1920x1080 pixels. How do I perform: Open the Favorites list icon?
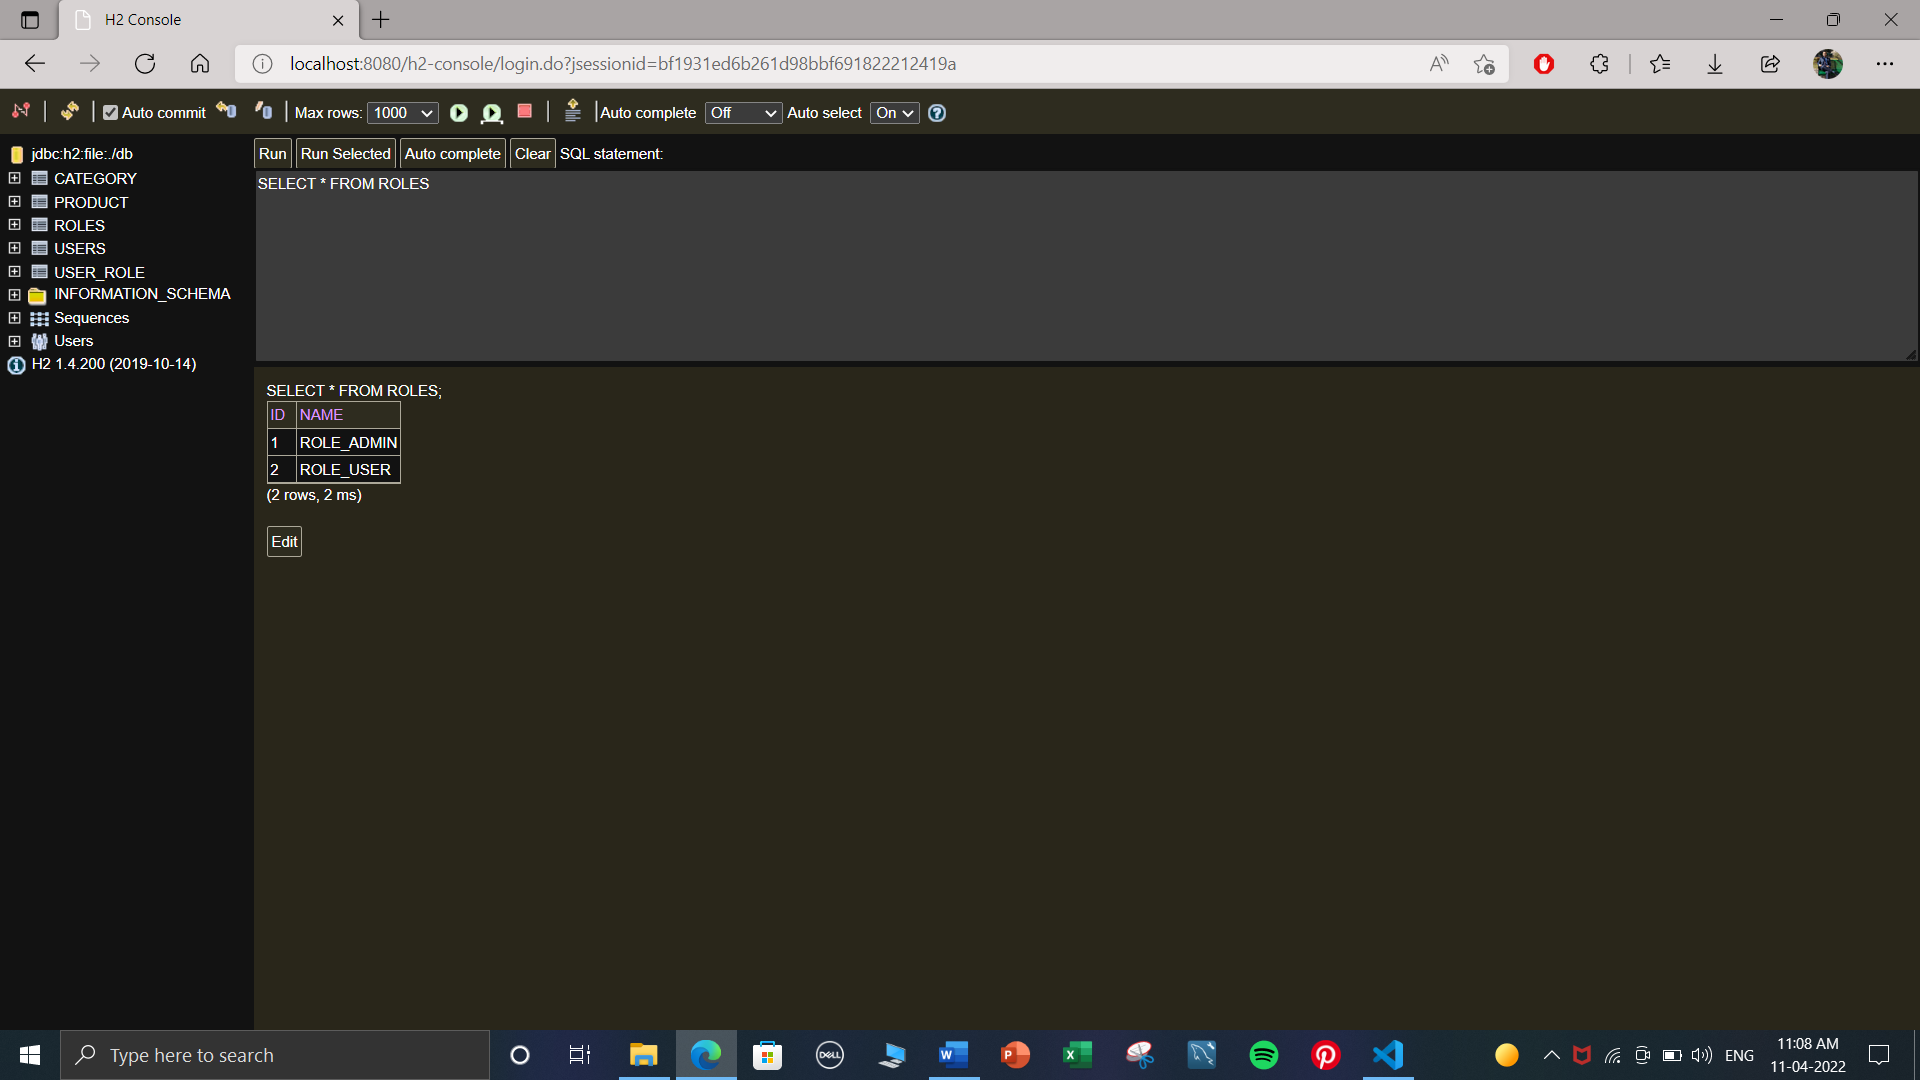tap(1660, 64)
